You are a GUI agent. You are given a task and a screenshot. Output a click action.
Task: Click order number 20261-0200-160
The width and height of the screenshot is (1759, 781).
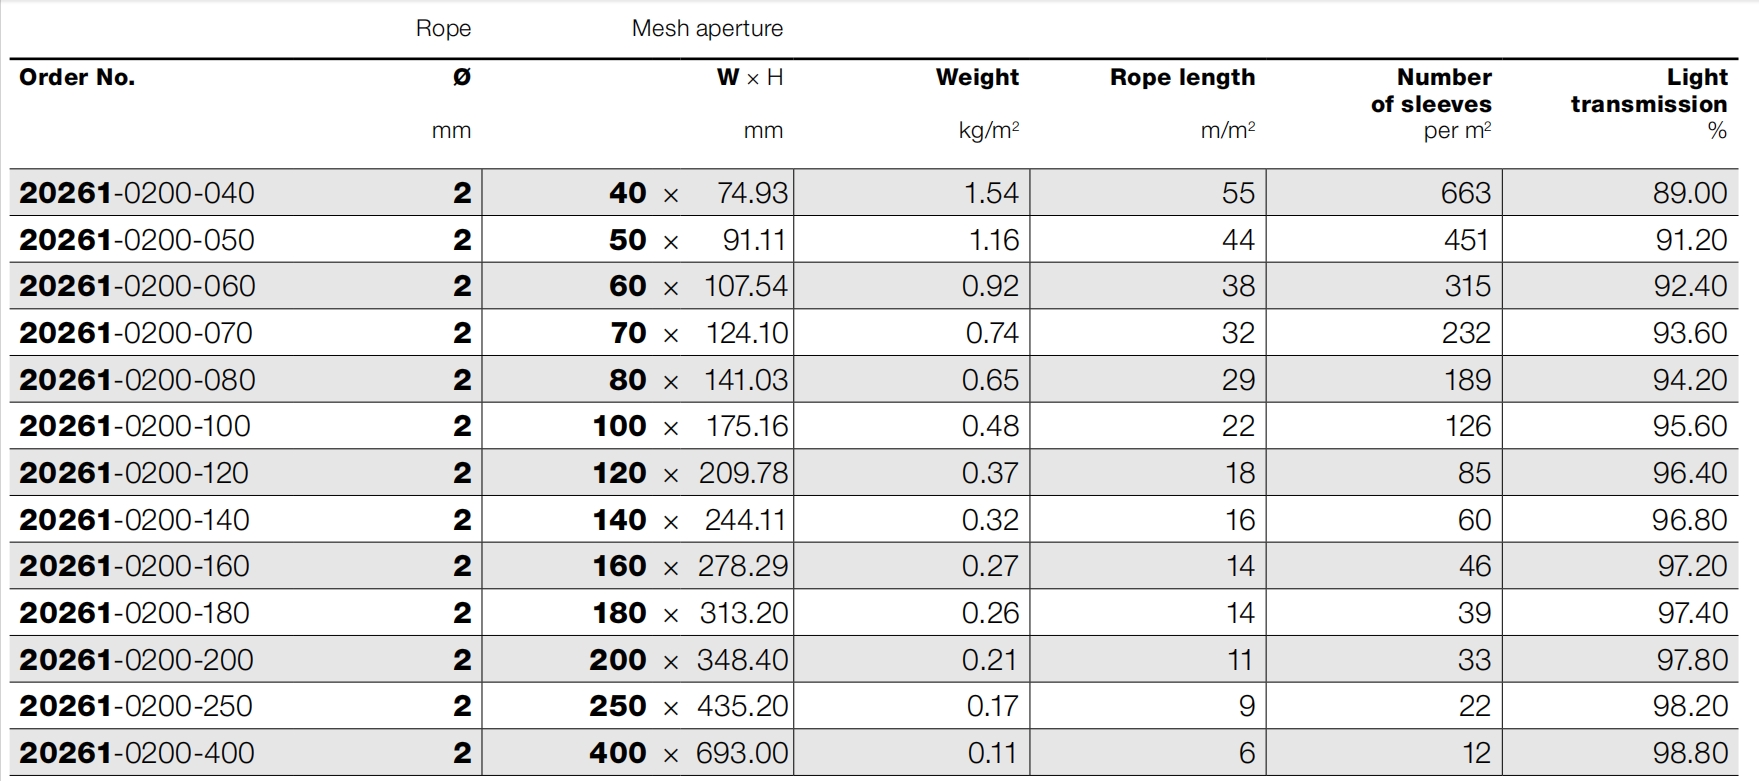click(x=135, y=566)
